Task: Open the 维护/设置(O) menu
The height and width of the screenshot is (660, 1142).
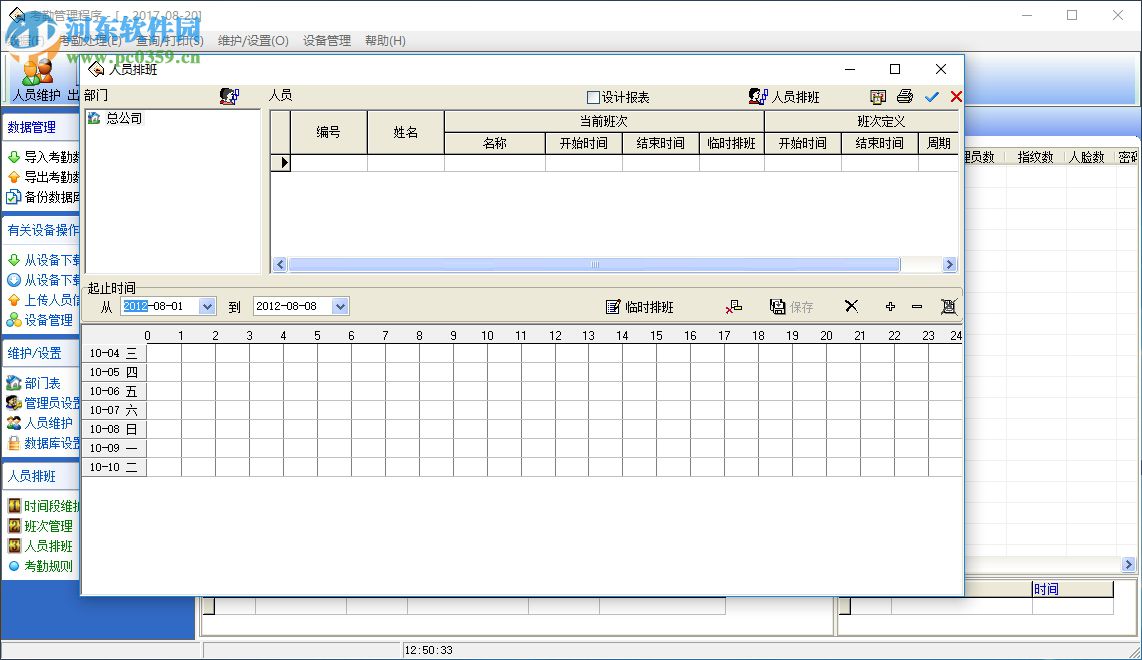Action: click(250, 41)
